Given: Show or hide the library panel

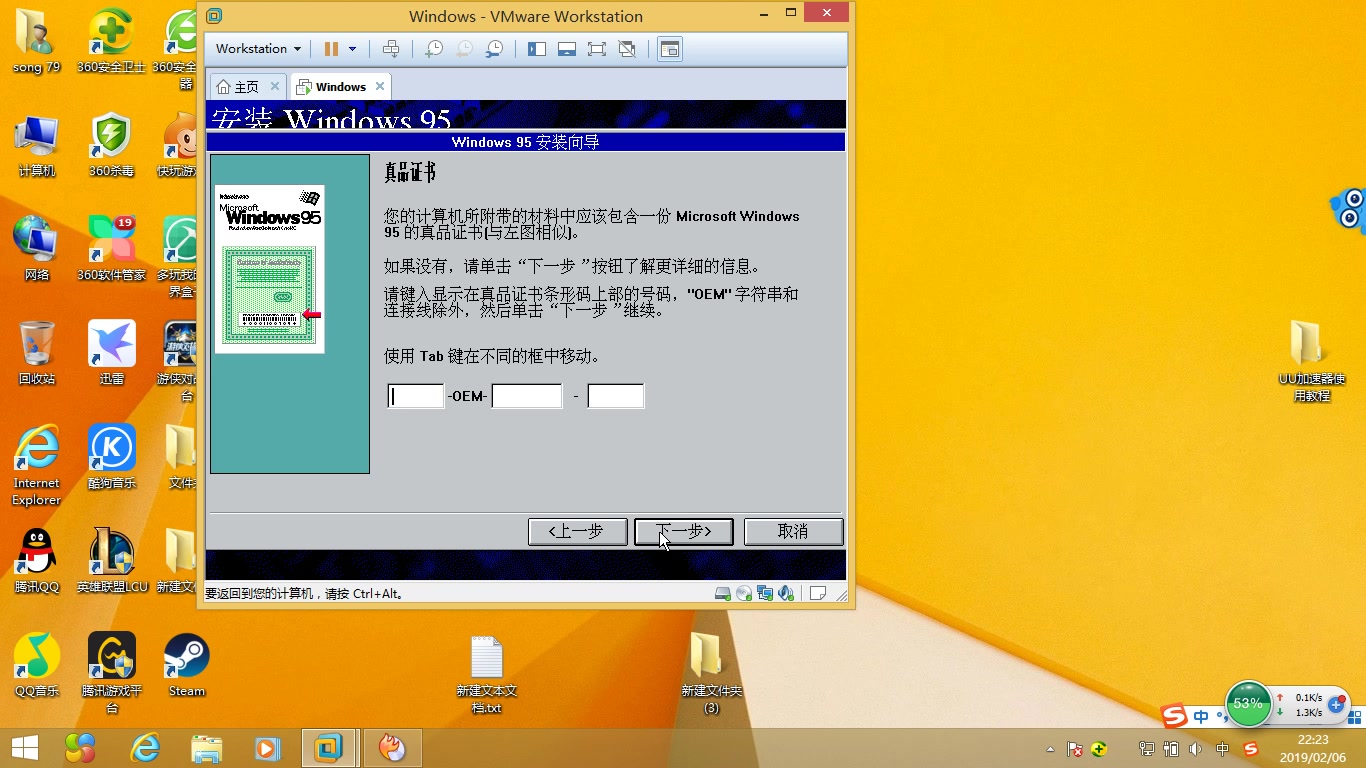Looking at the screenshot, I should (537, 48).
